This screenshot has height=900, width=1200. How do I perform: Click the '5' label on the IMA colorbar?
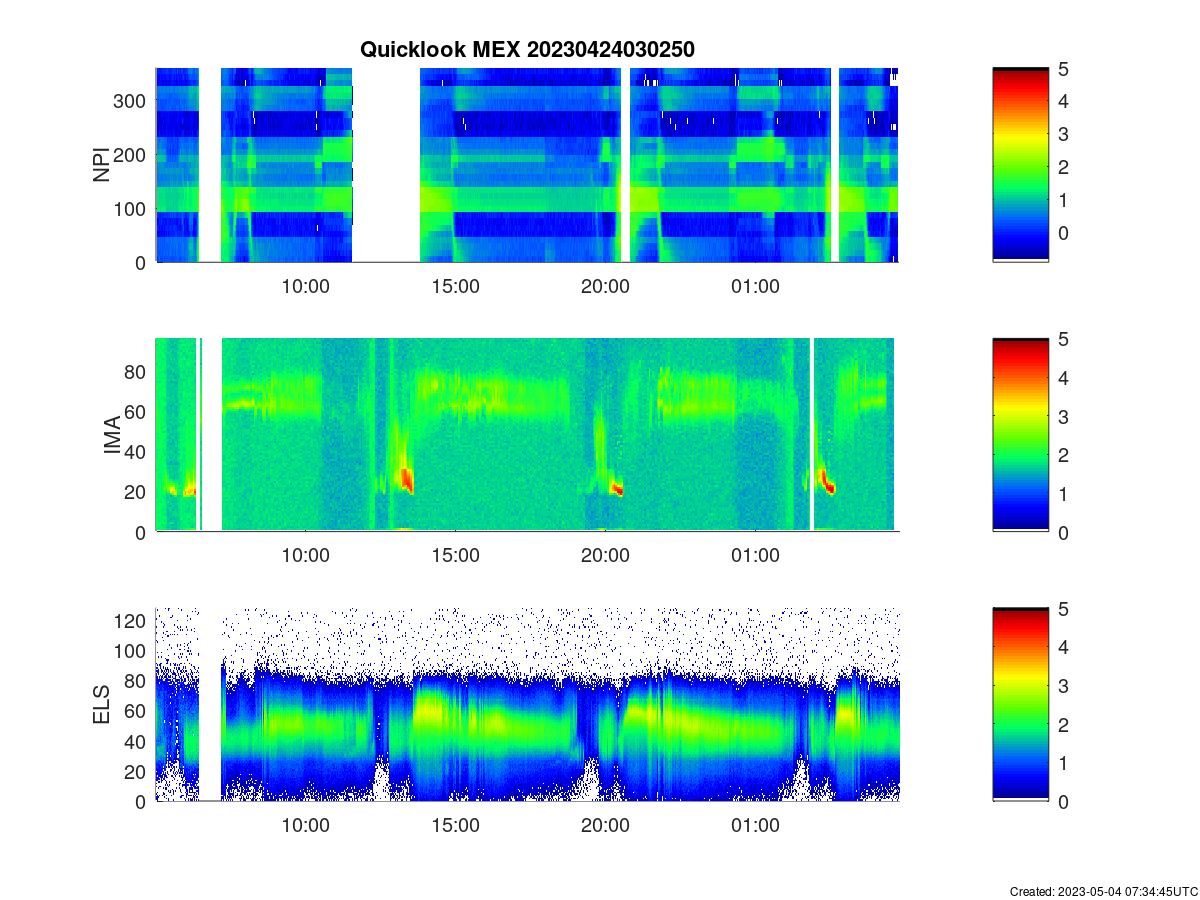point(1062,339)
